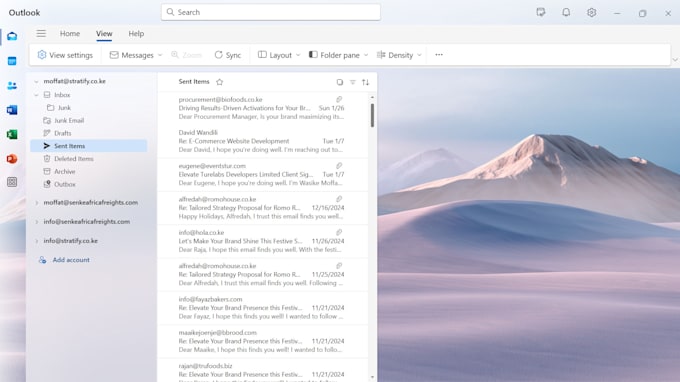The height and width of the screenshot is (382, 680).
Task: Launch the PowerPoint app icon
Action: pos(12,159)
